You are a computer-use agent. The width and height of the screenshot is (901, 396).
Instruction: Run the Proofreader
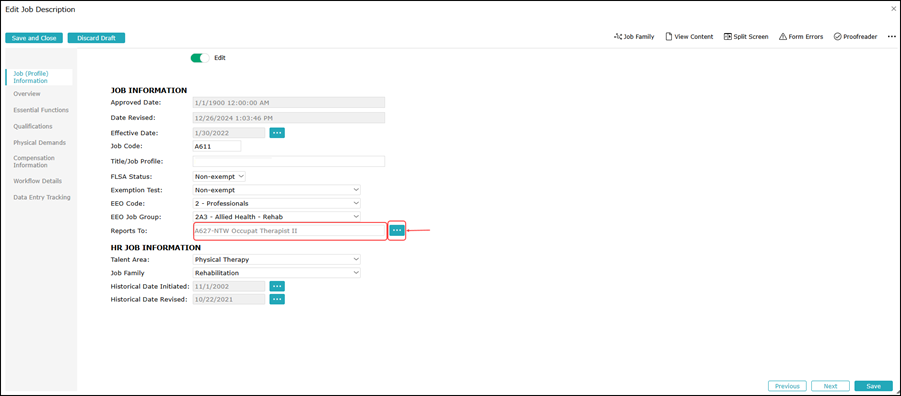pos(856,37)
